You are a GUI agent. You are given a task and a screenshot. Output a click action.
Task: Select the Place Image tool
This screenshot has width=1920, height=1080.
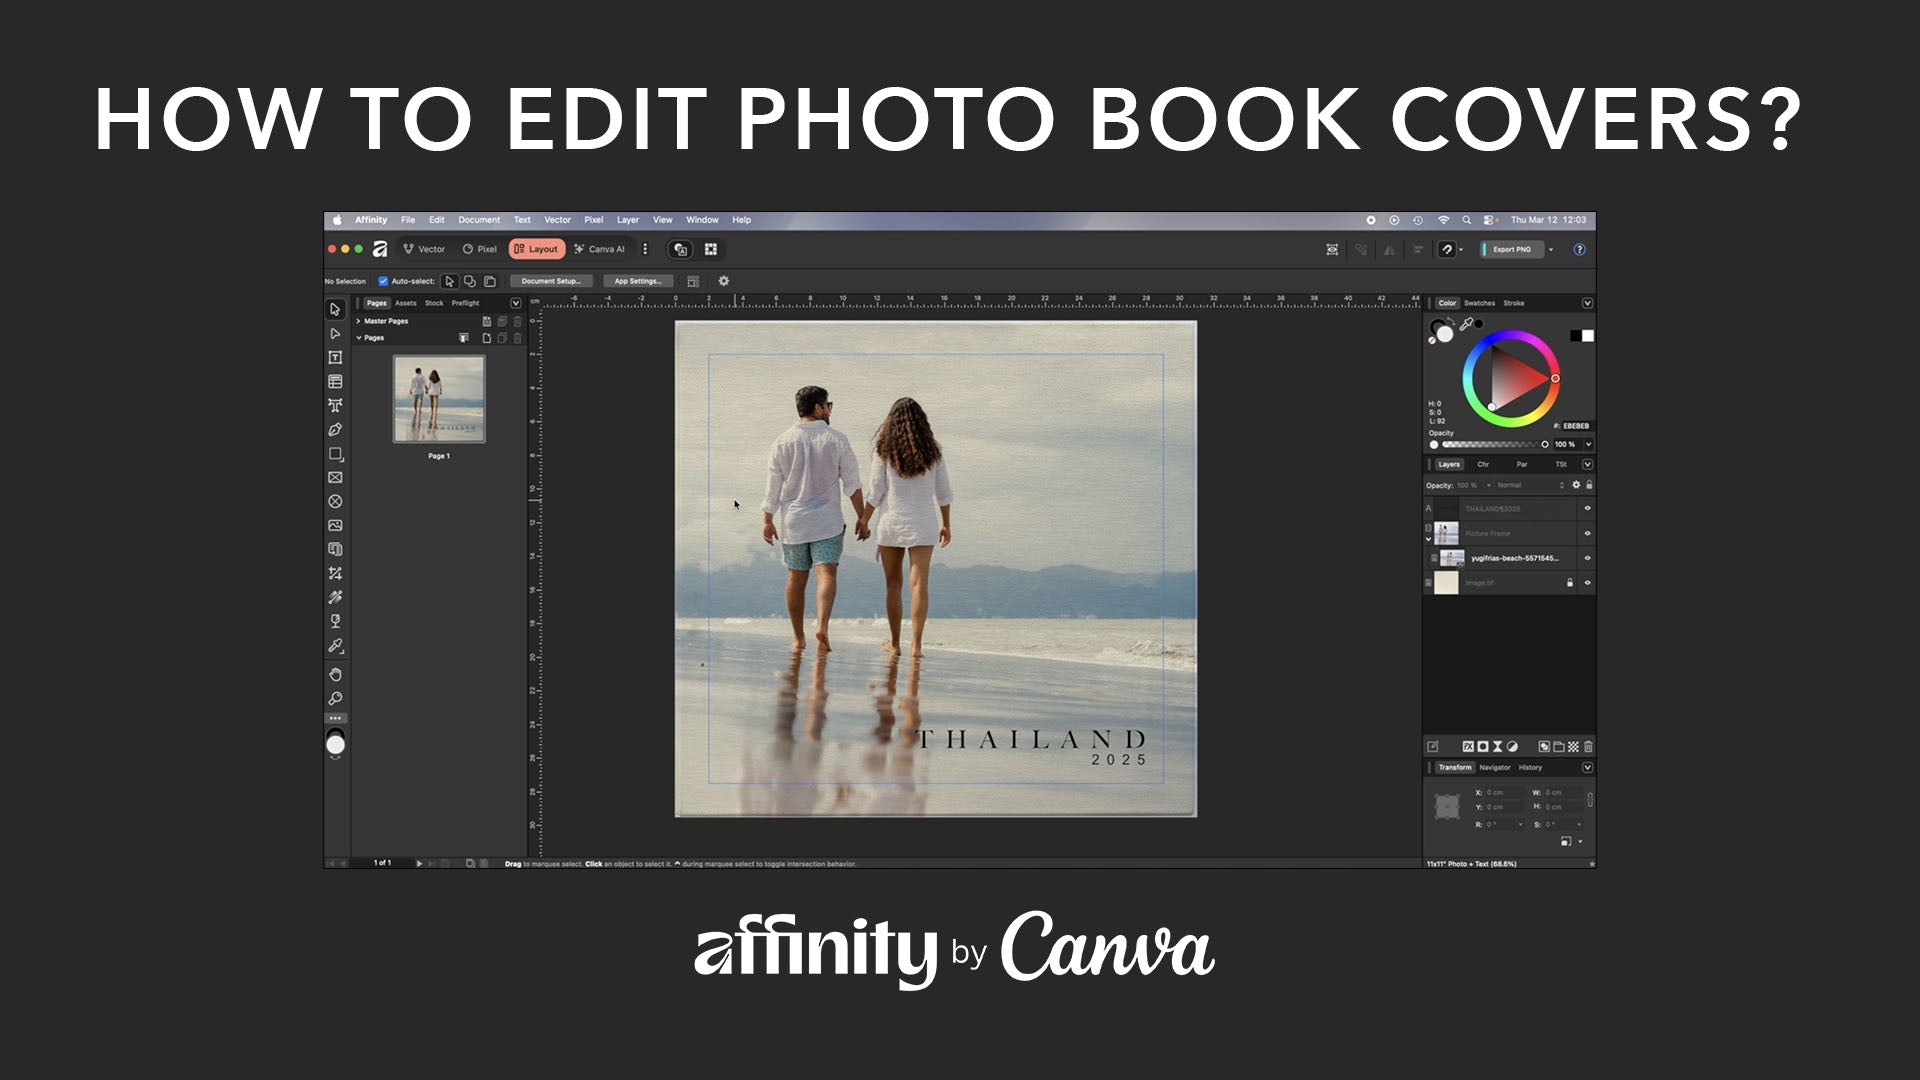point(335,526)
